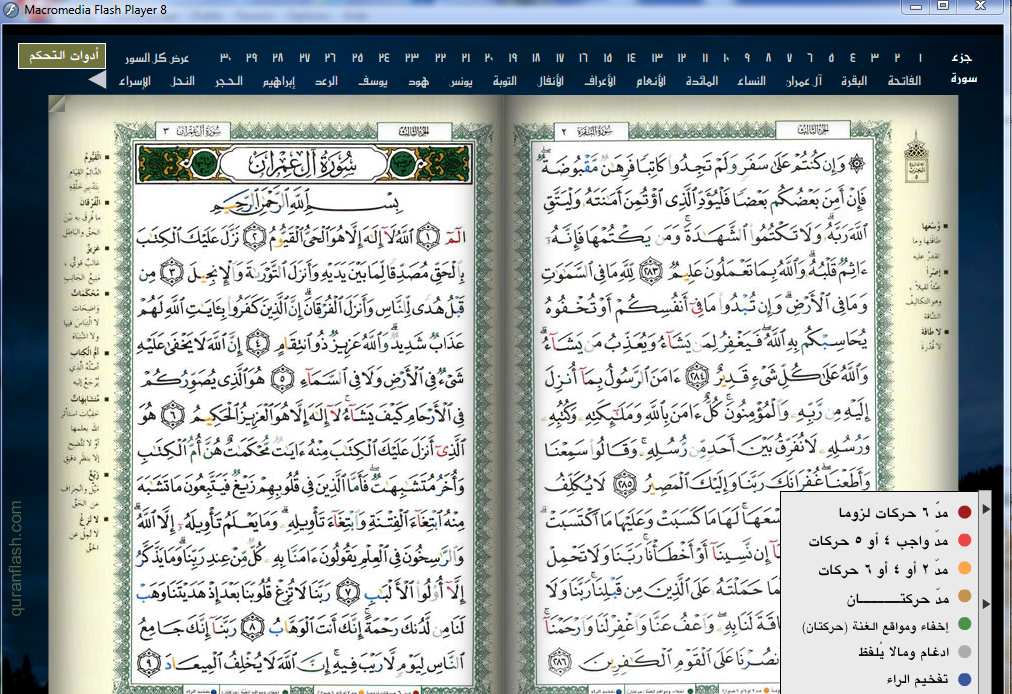Click ayah marker ٧ on the left page

tap(348, 592)
